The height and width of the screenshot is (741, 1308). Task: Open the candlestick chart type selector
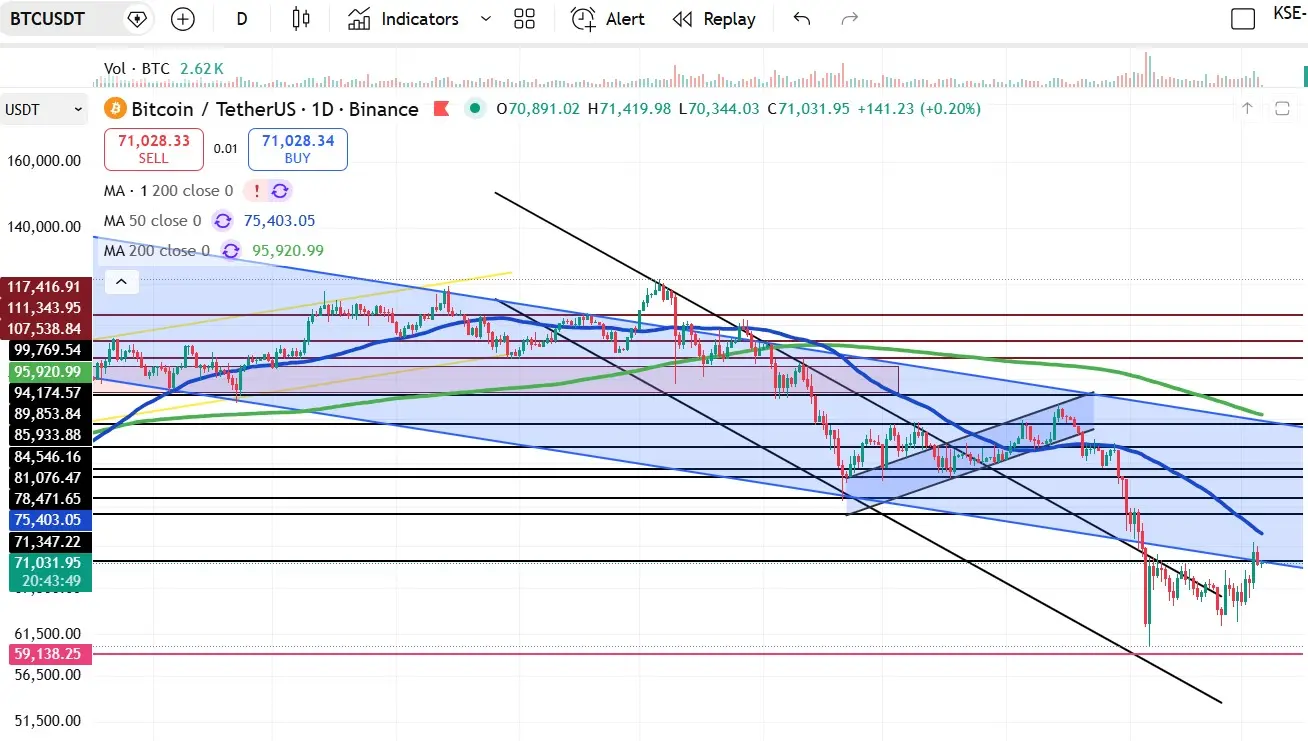(301, 19)
